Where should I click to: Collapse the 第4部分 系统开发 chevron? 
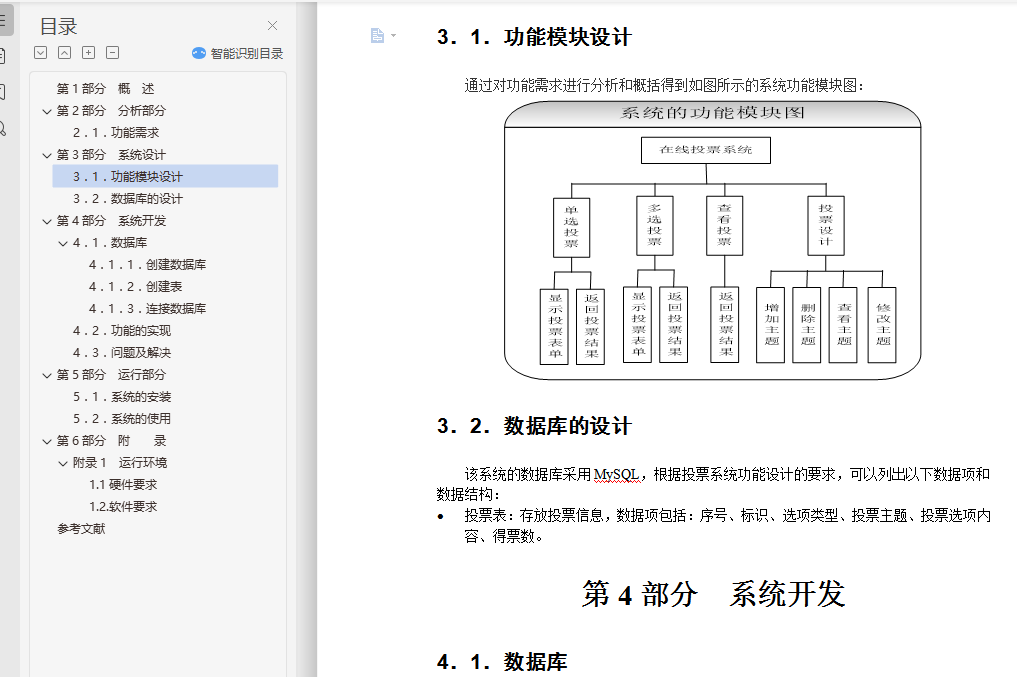47,221
